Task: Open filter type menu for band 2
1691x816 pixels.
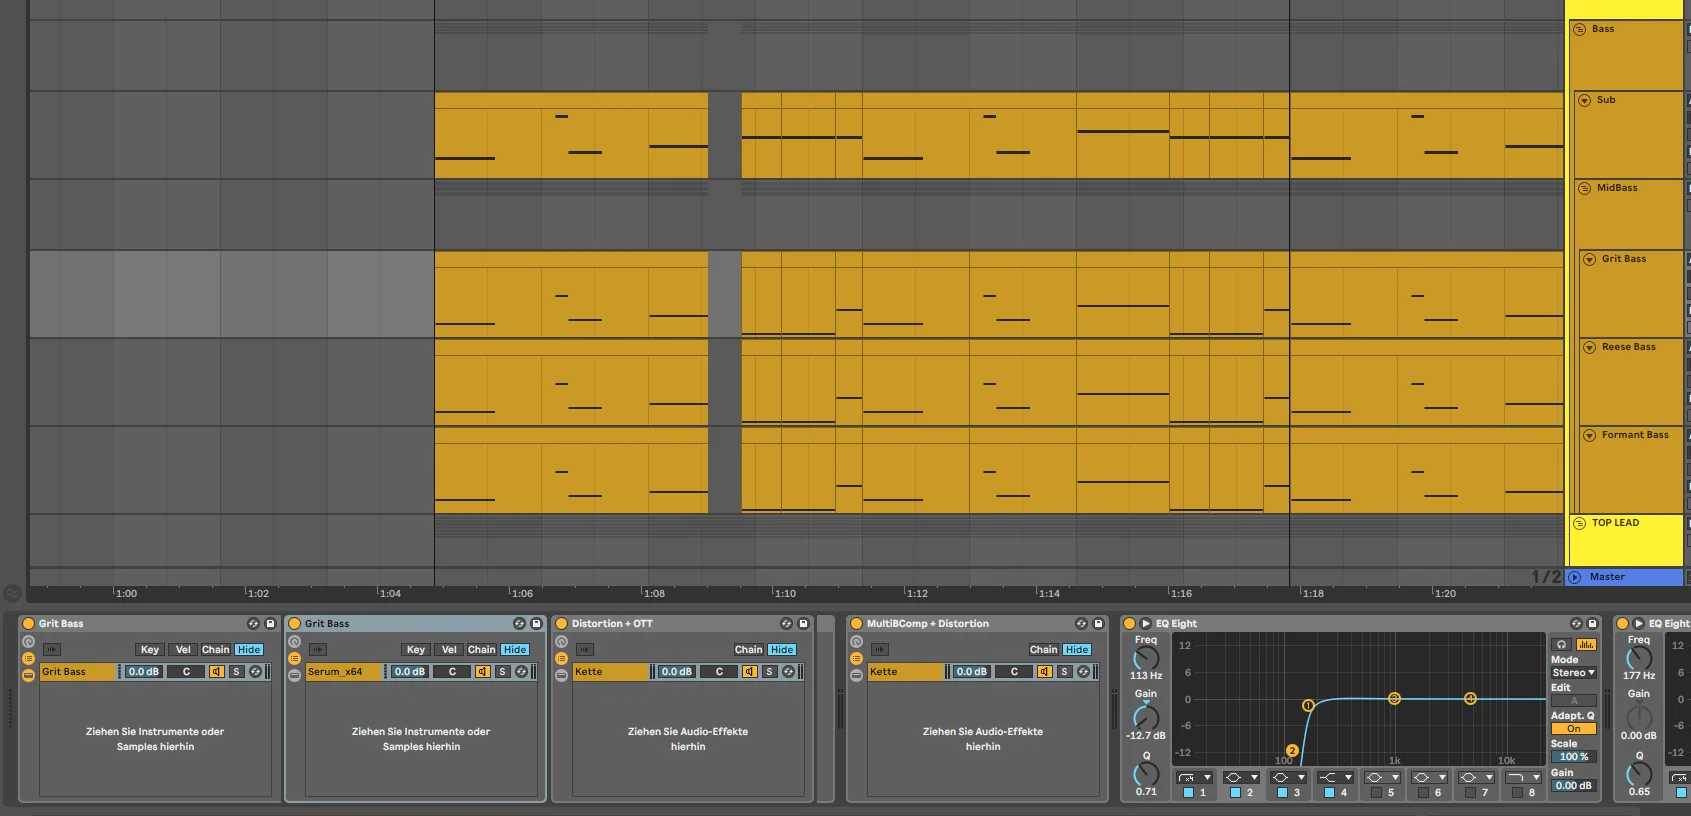Action: (x=1241, y=777)
